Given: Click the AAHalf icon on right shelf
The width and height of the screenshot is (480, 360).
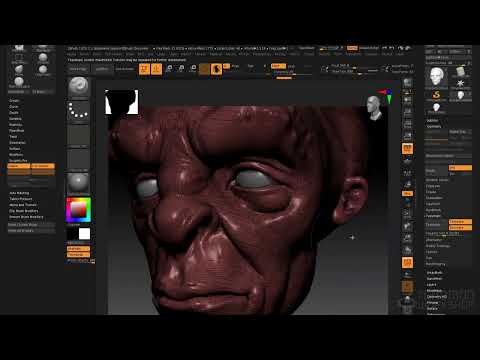Looking at the screenshot, I should pyautogui.click(x=407, y=136).
